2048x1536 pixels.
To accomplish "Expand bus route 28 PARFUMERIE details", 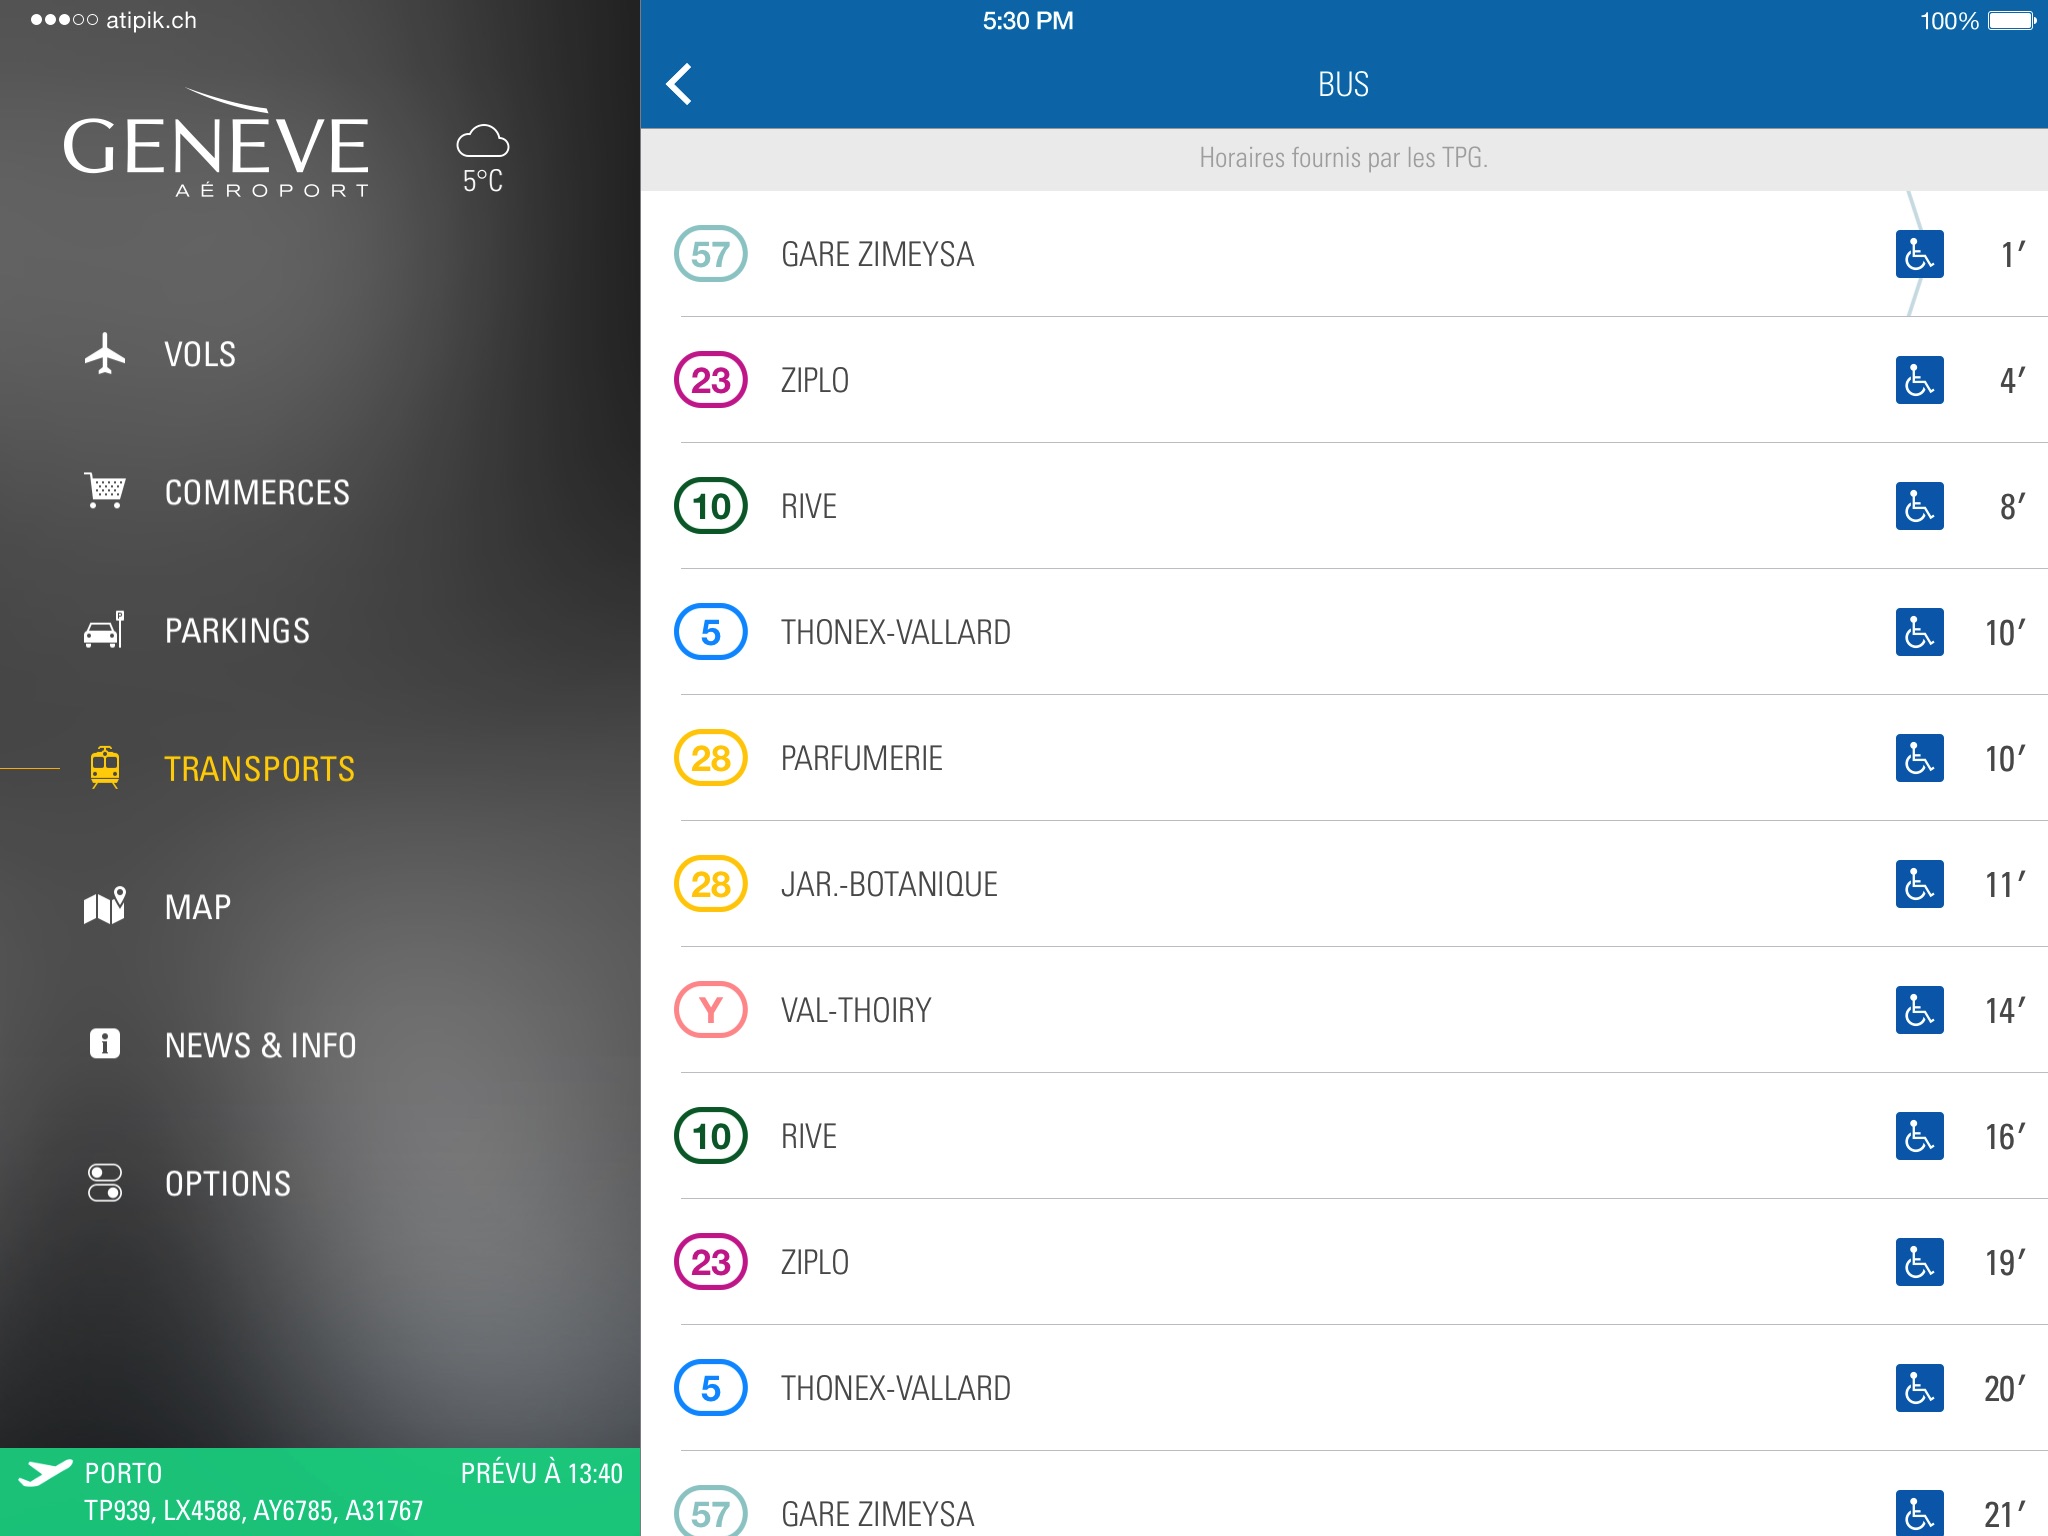I will click(x=1348, y=755).
